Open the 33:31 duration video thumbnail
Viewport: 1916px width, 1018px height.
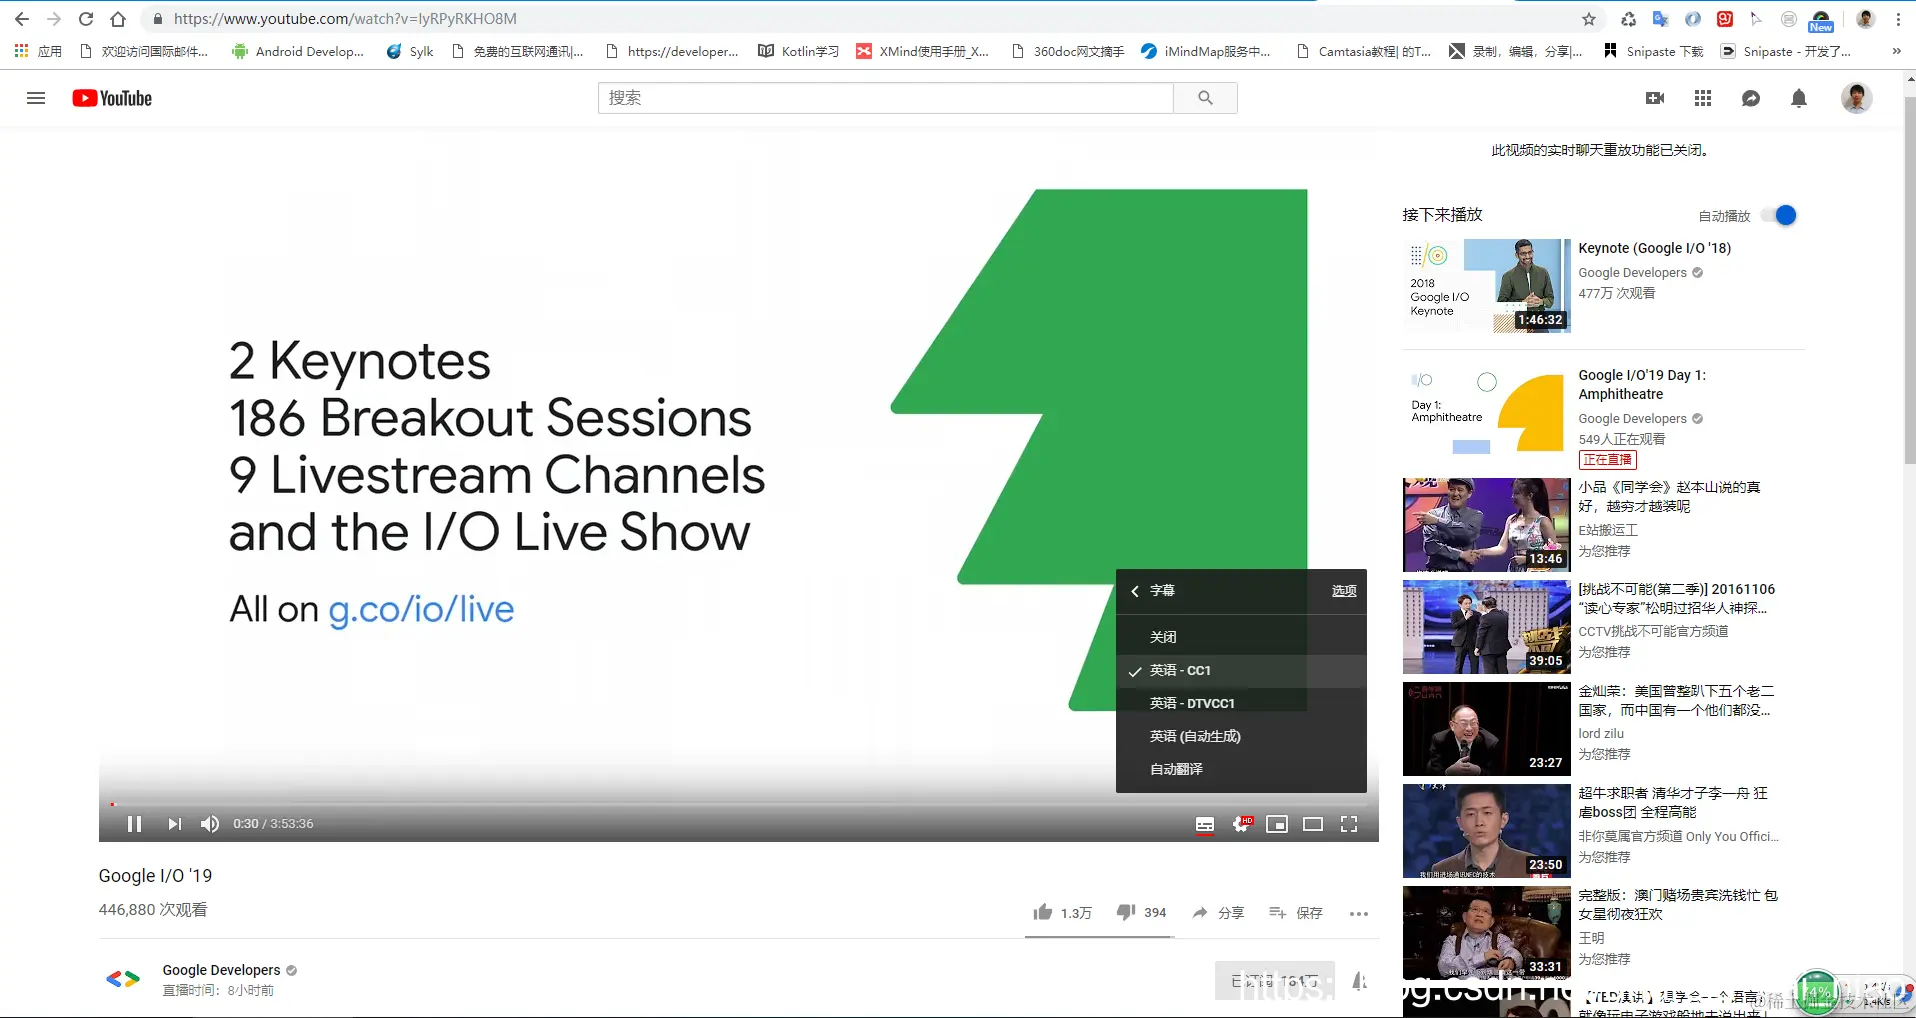tap(1486, 933)
